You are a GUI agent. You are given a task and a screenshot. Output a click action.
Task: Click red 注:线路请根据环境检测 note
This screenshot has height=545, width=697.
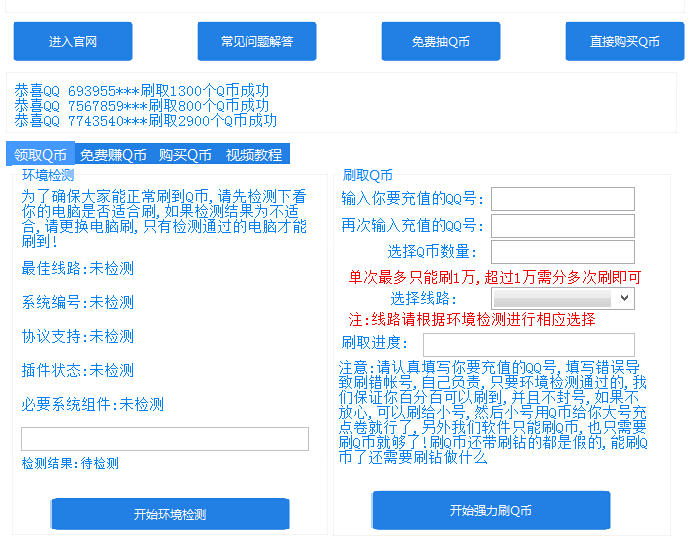click(472, 319)
